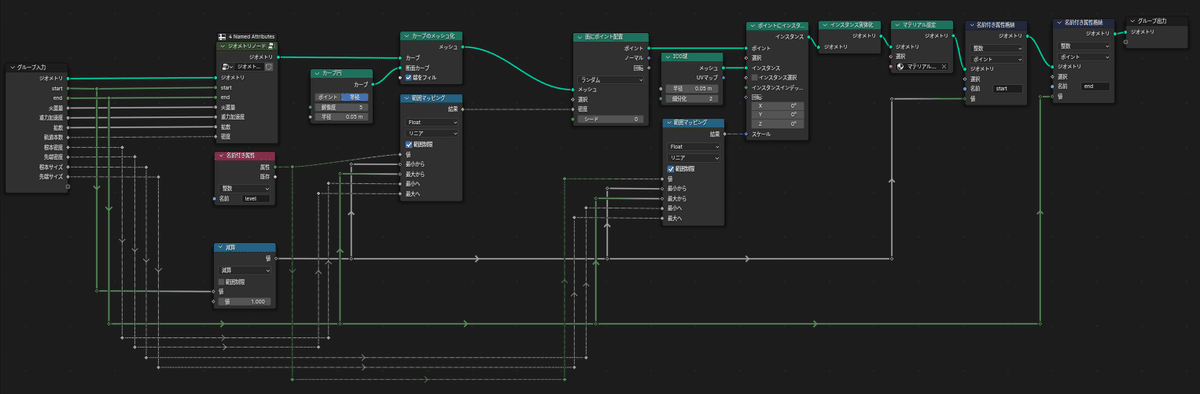Open the ポイント domain dropdown in the start attribute node

click(x=997, y=58)
